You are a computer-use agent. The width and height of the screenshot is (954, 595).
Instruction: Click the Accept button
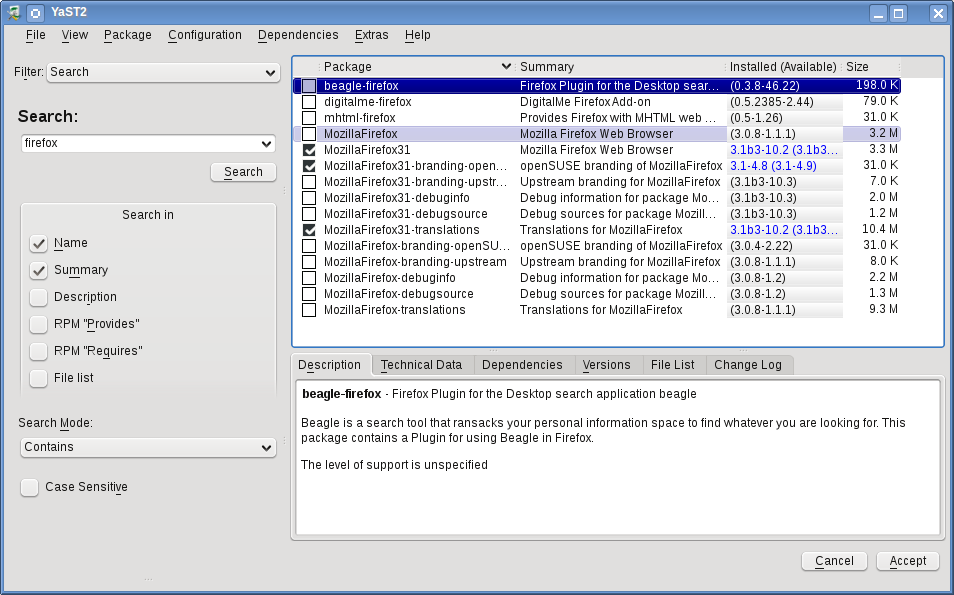[907, 561]
